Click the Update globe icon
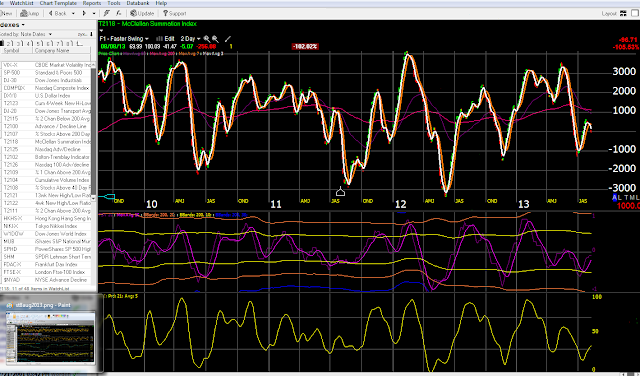 click(133, 13)
